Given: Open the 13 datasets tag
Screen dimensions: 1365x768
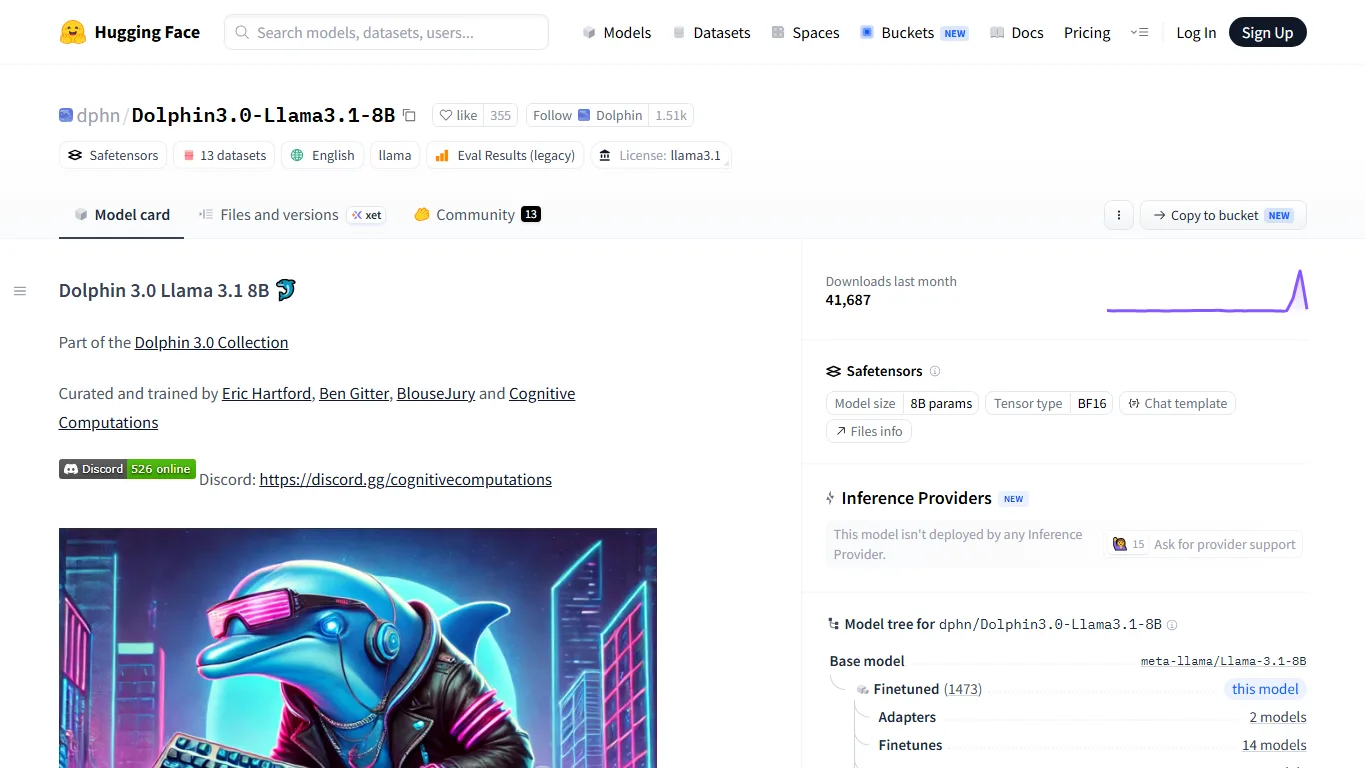Looking at the screenshot, I should [x=225, y=155].
